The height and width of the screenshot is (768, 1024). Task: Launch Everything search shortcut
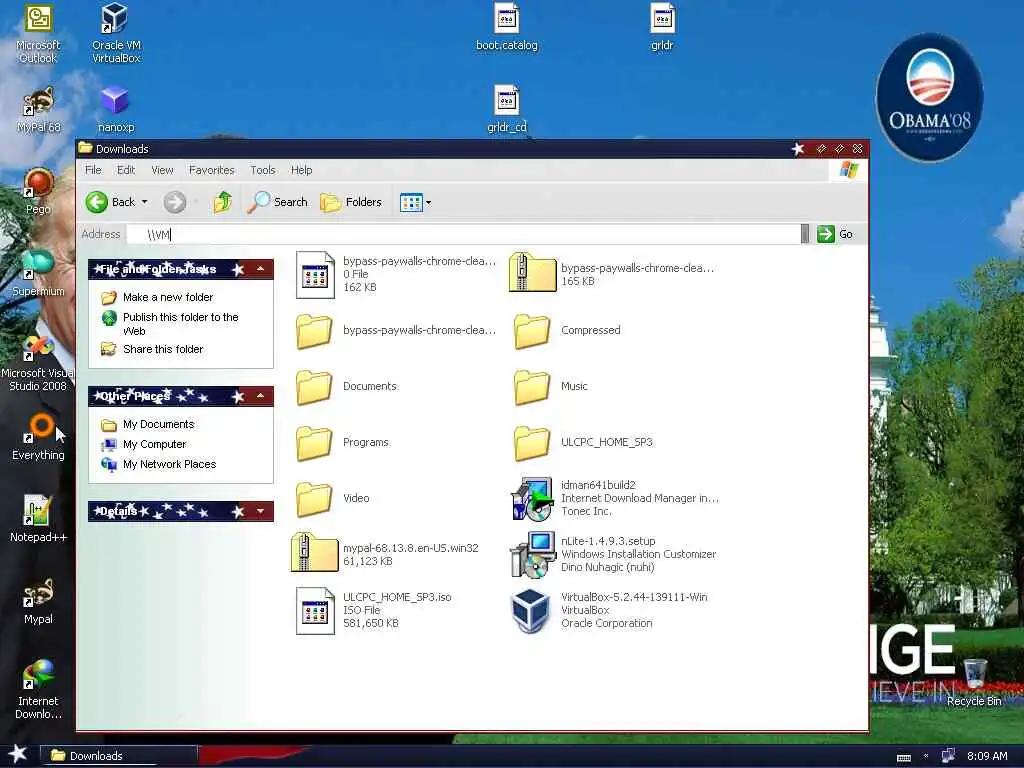pos(38,437)
